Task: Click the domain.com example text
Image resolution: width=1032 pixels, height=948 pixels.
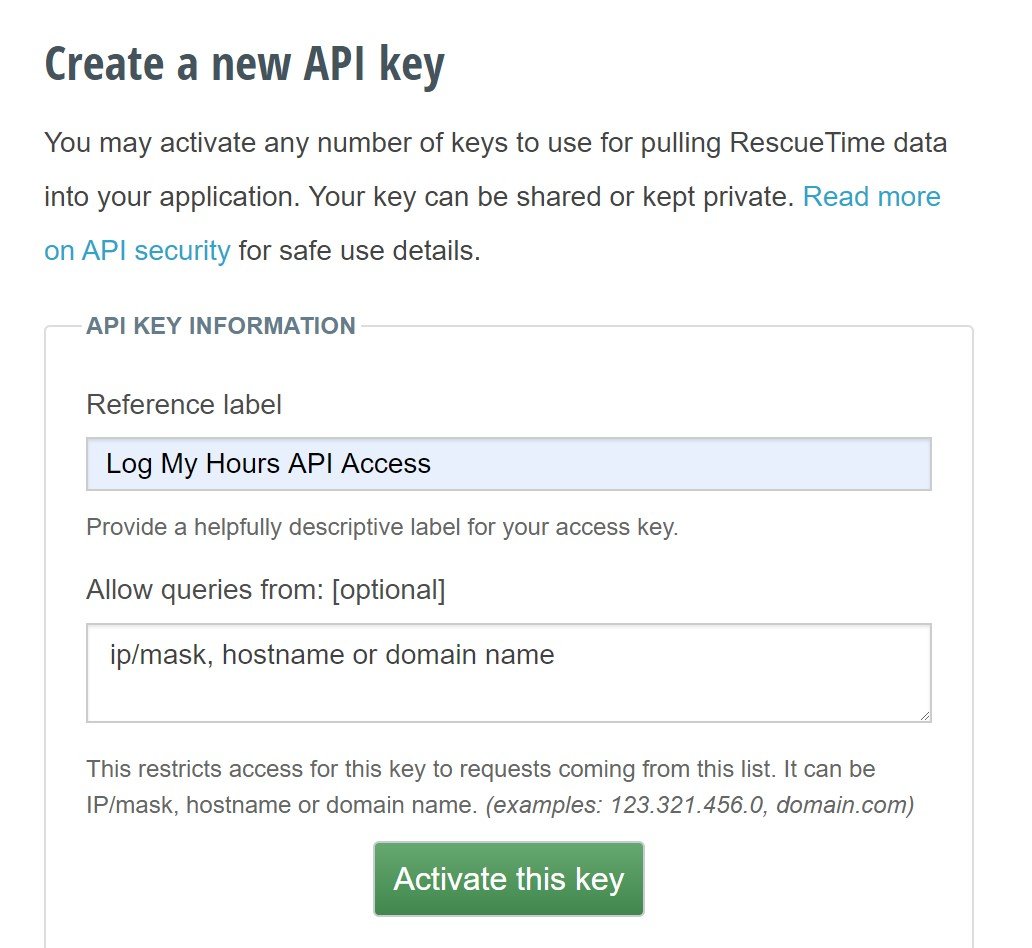Action: point(844,805)
